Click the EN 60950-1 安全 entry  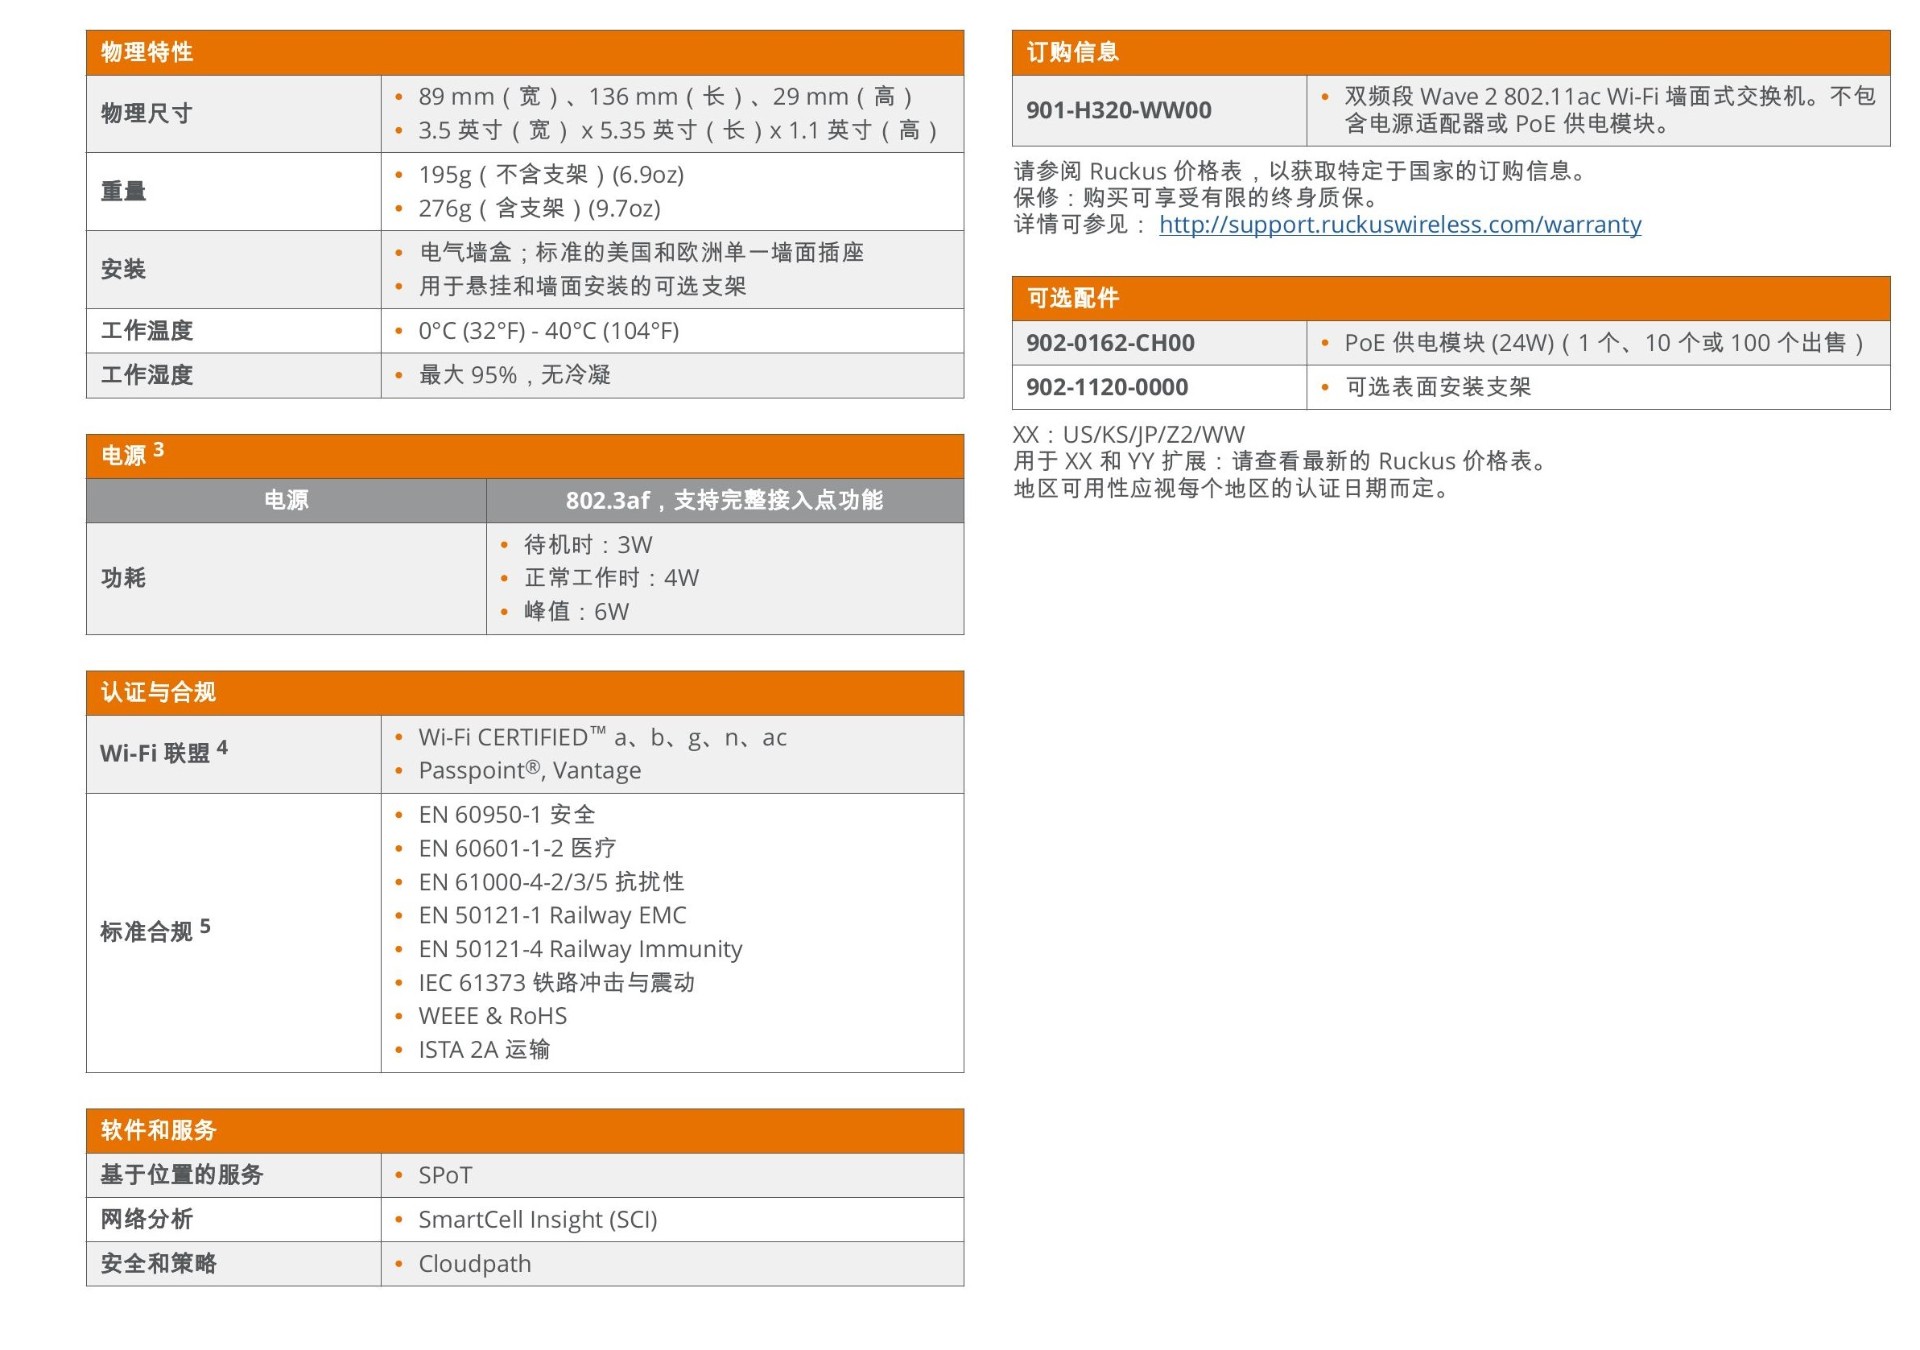click(507, 815)
